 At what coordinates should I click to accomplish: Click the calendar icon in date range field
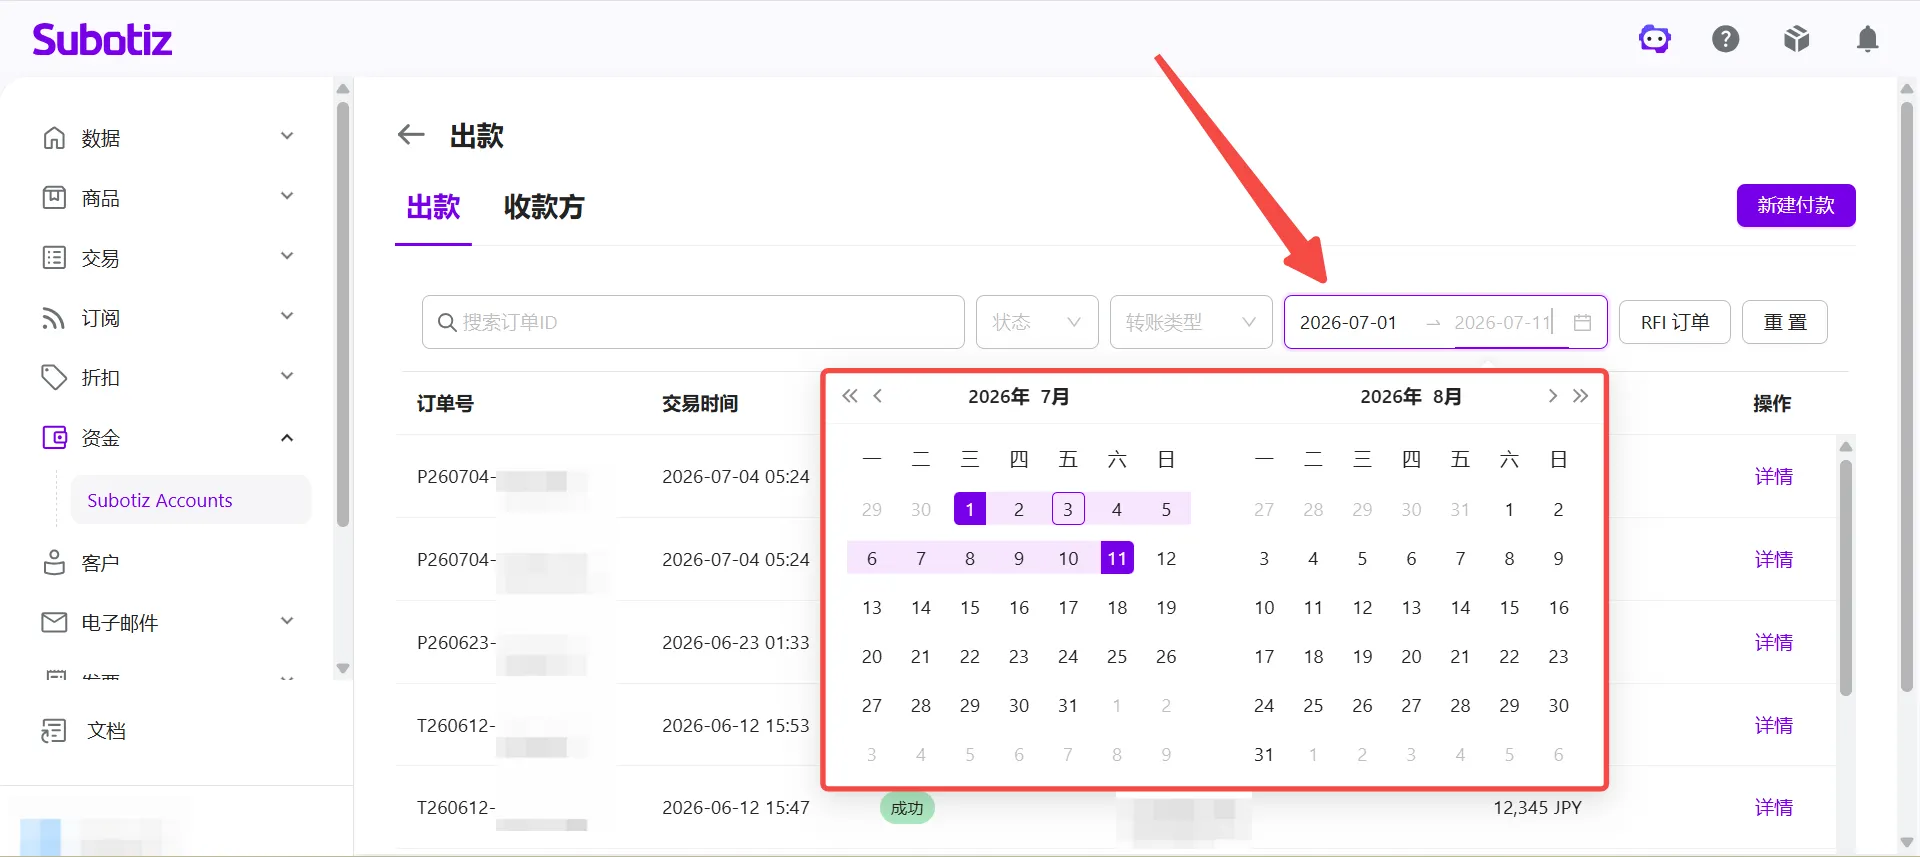(x=1582, y=322)
